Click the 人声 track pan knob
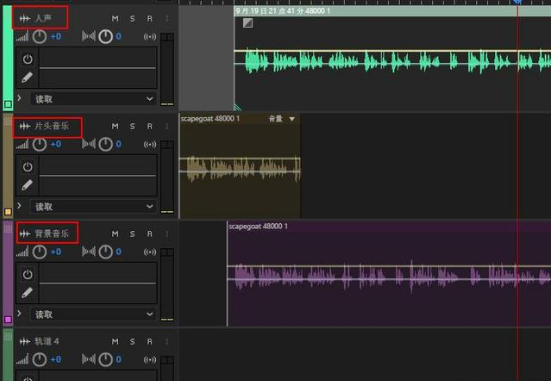 (x=105, y=37)
